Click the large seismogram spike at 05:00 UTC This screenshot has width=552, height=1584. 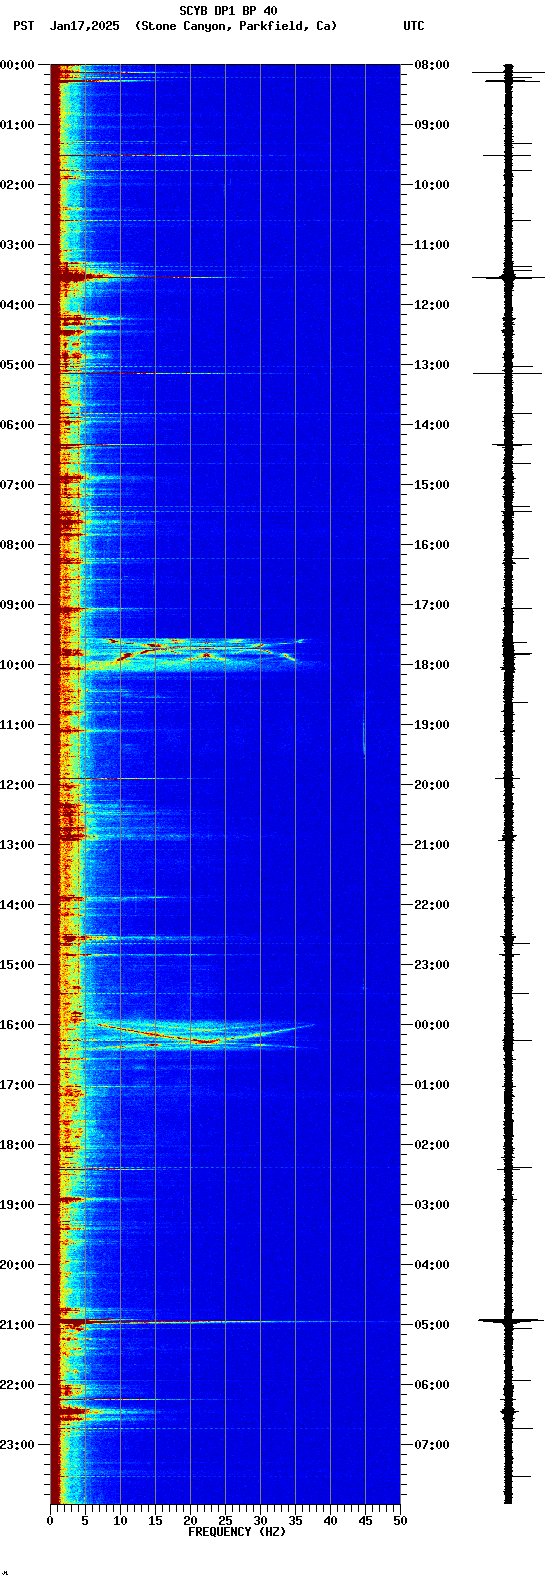point(509,1321)
